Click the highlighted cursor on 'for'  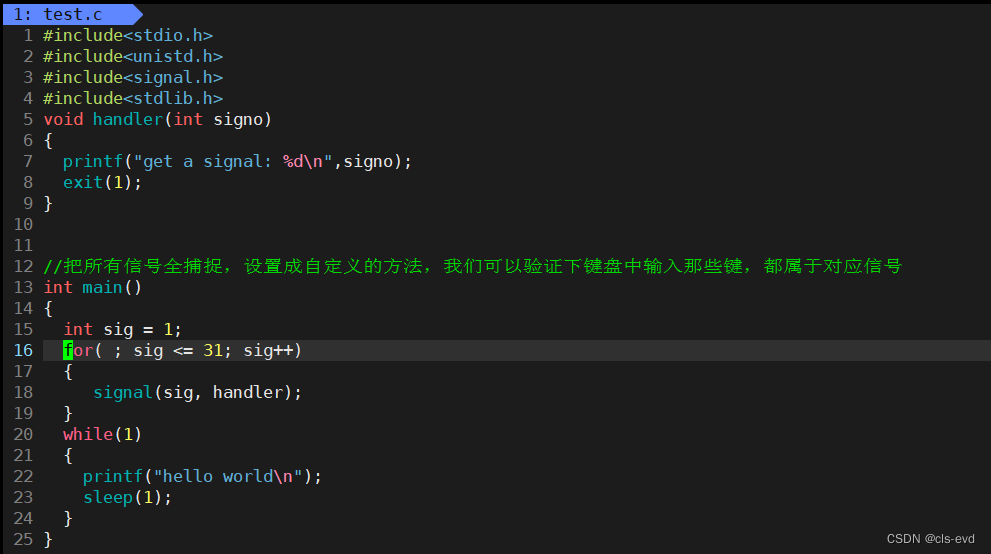[68, 350]
